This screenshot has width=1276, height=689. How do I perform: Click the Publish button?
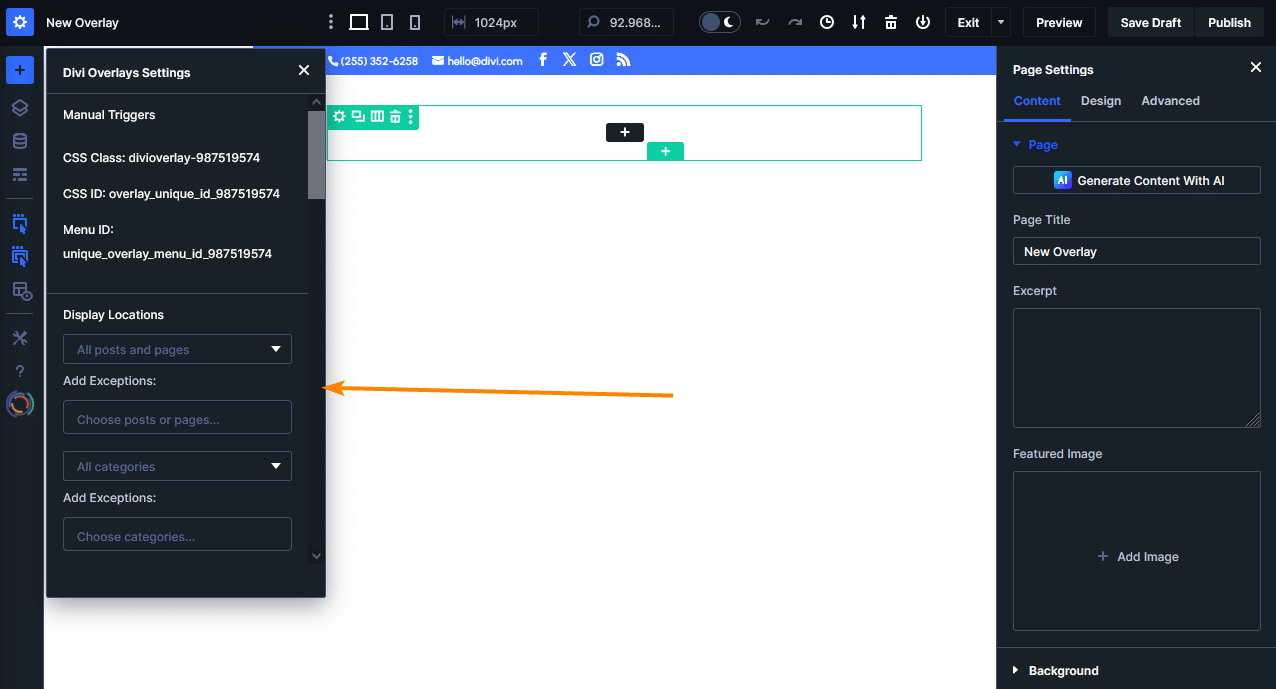pos(1229,21)
